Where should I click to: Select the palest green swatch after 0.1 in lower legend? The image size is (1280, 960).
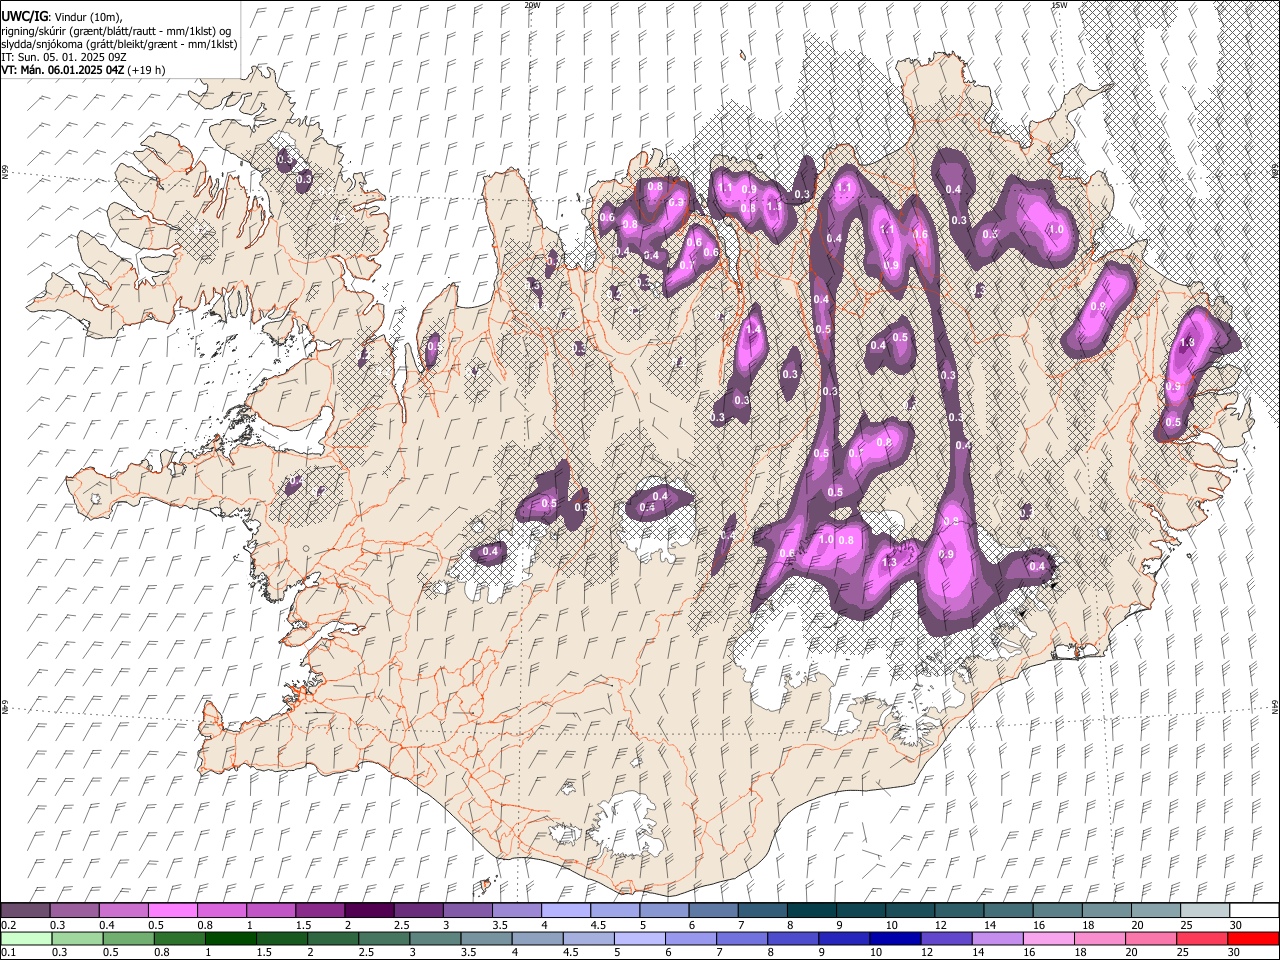click(26, 938)
